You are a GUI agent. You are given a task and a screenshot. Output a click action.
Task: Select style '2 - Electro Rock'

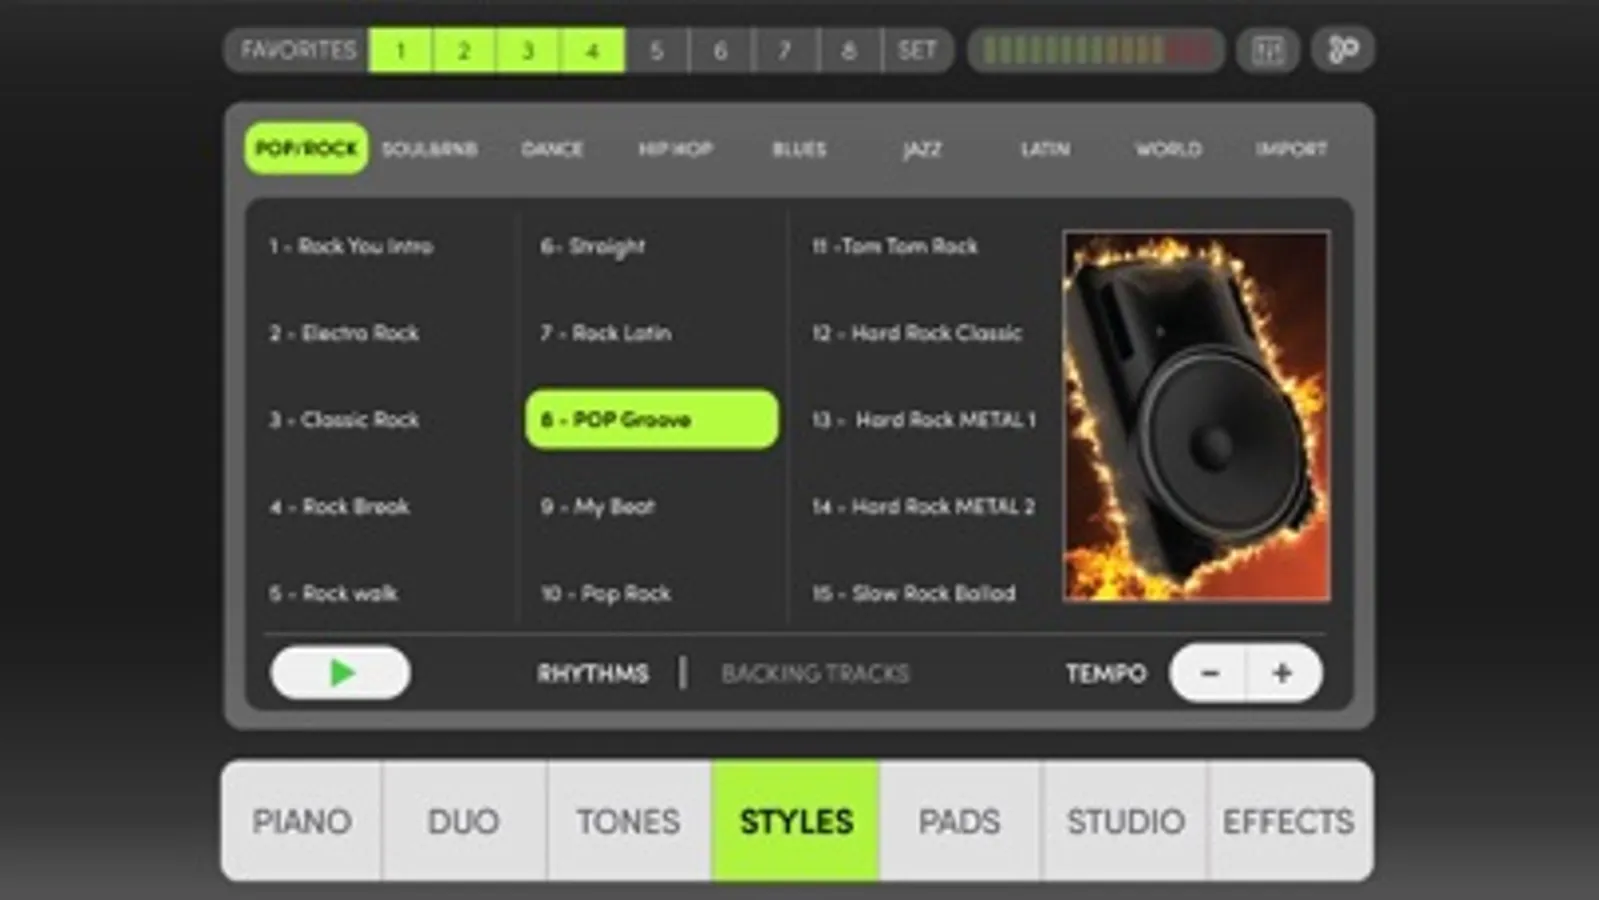pyautogui.click(x=344, y=333)
